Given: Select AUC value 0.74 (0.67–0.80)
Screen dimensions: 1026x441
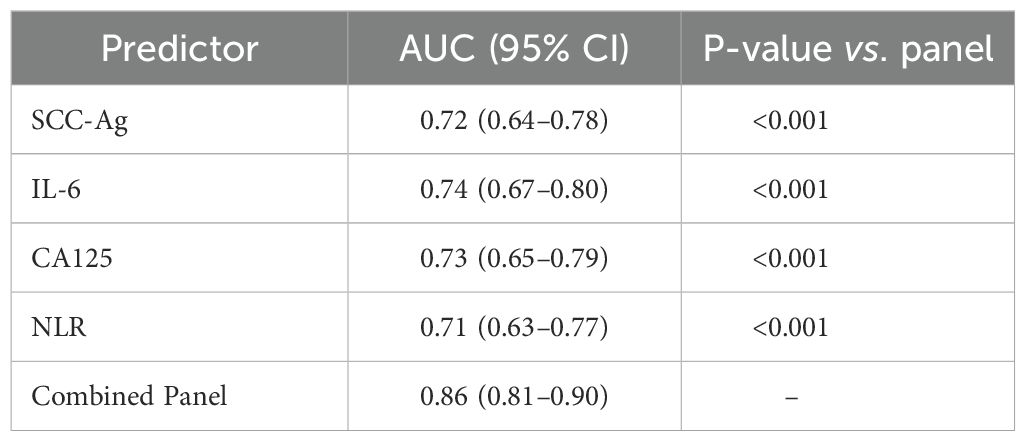Looking at the screenshot, I should pos(515,190).
